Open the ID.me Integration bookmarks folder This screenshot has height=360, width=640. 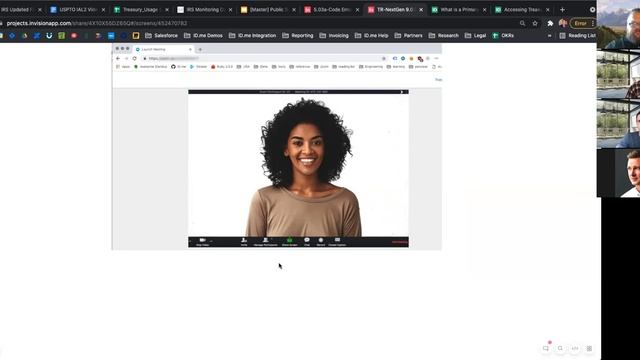pos(252,36)
